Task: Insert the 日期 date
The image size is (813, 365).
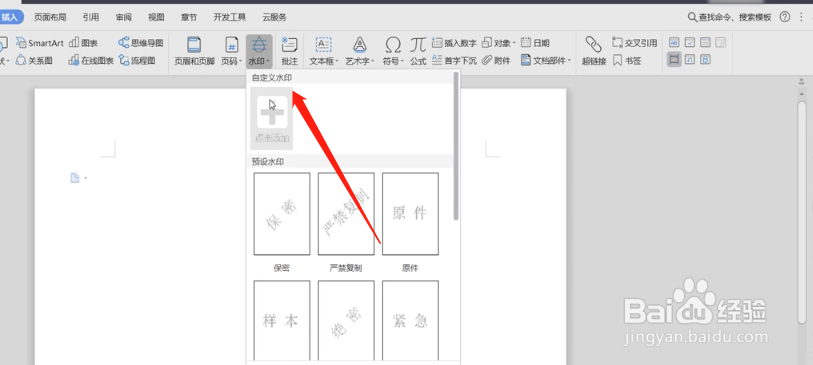Action: (x=535, y=43)
